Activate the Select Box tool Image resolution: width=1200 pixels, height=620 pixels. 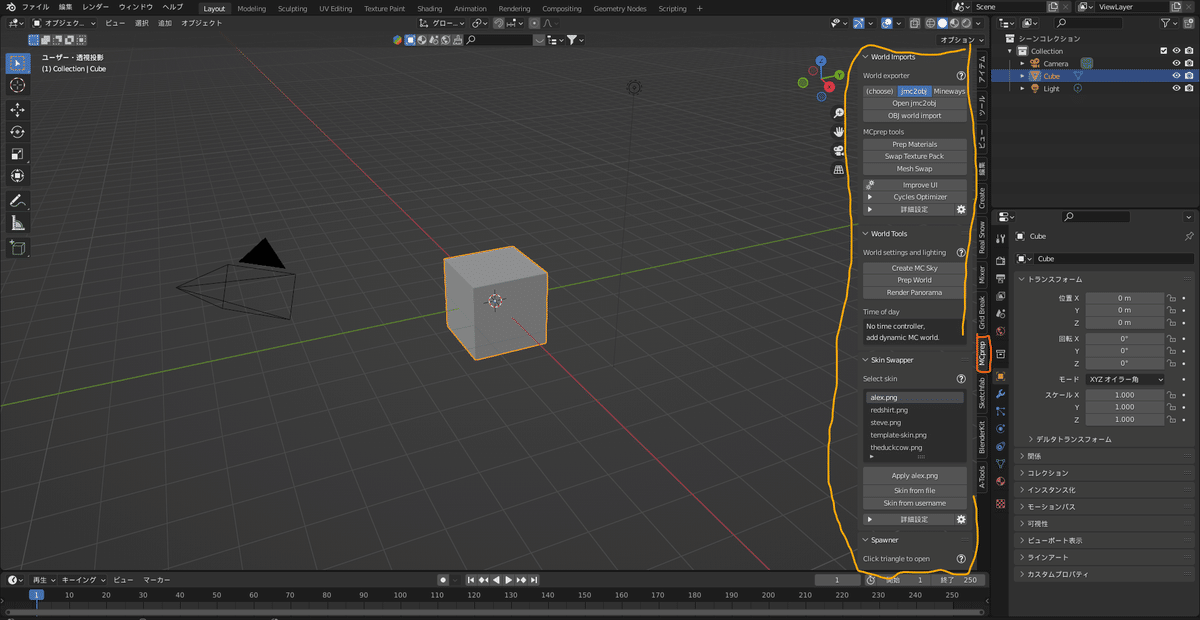(18, 63)
